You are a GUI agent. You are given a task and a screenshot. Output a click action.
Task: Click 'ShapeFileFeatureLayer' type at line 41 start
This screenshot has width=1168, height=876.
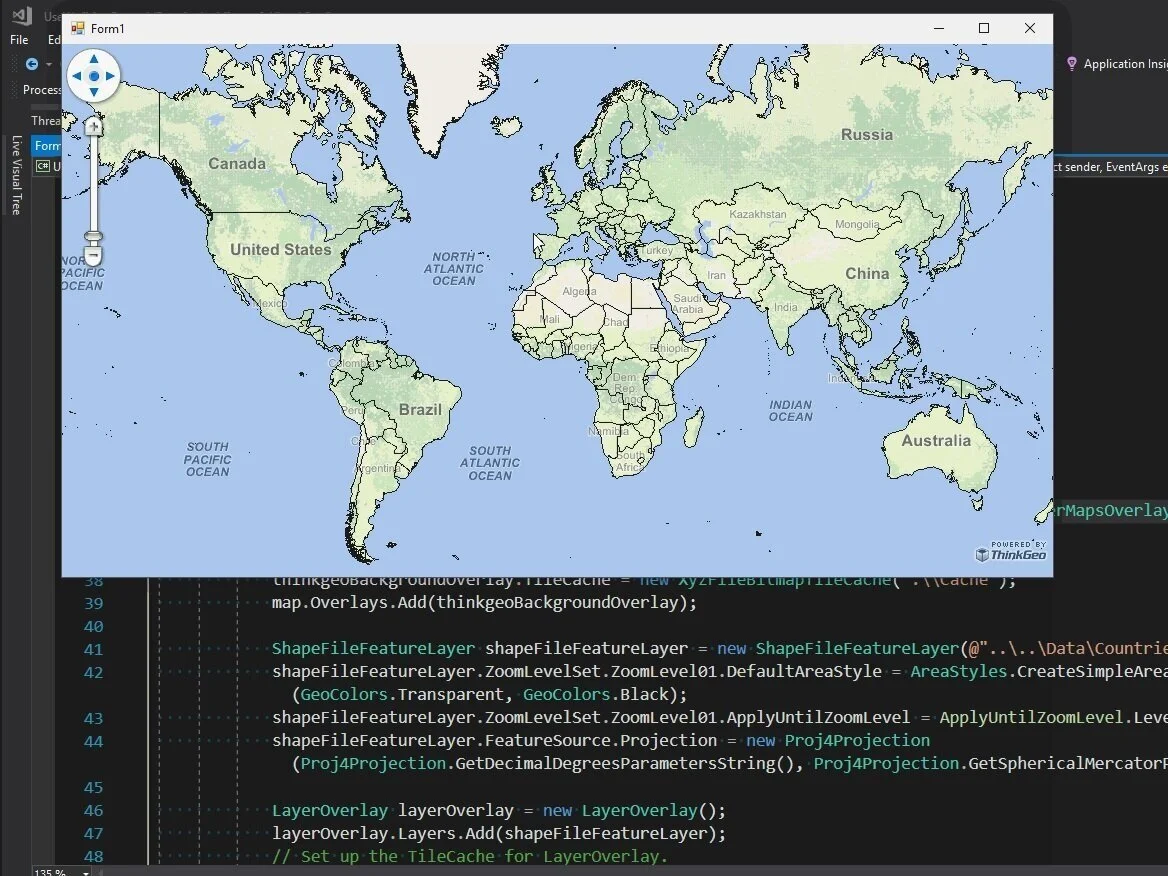pos(373,649)
